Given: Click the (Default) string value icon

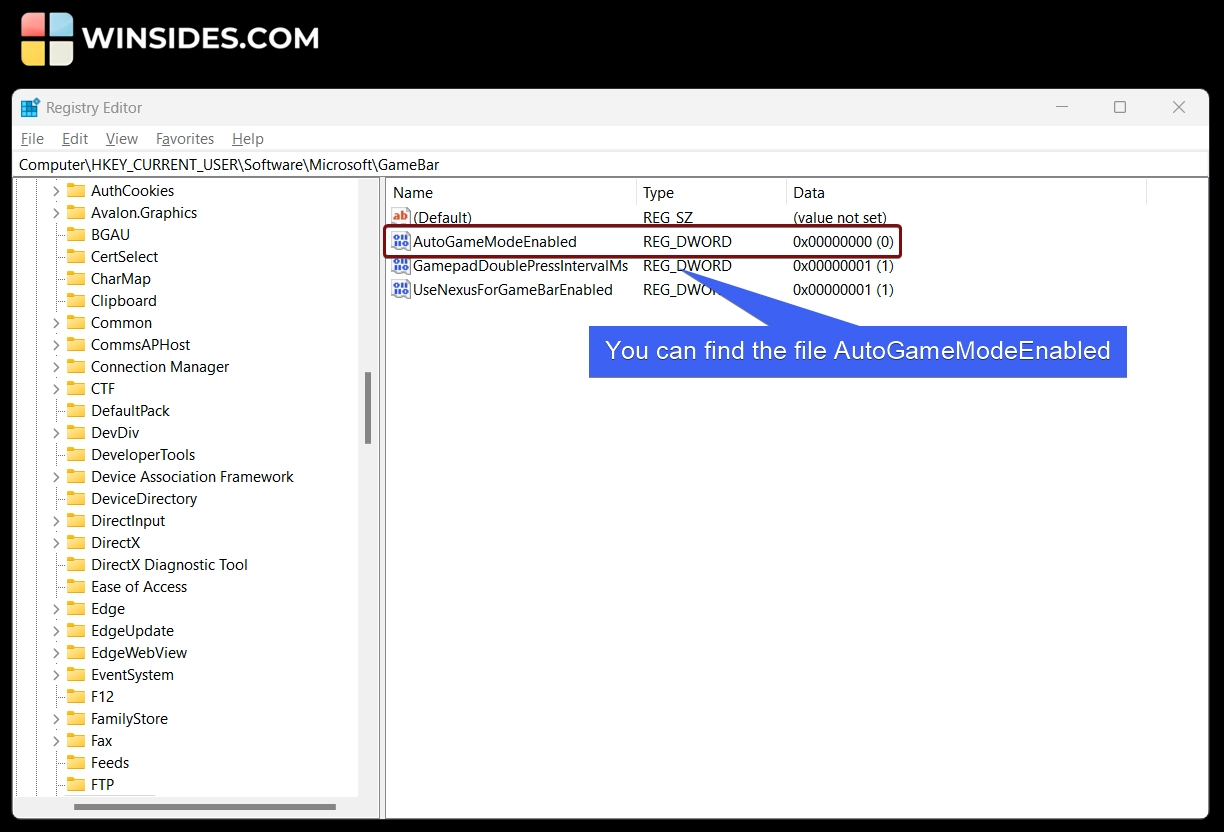Looking at the screenshot, I should (401, 217).
